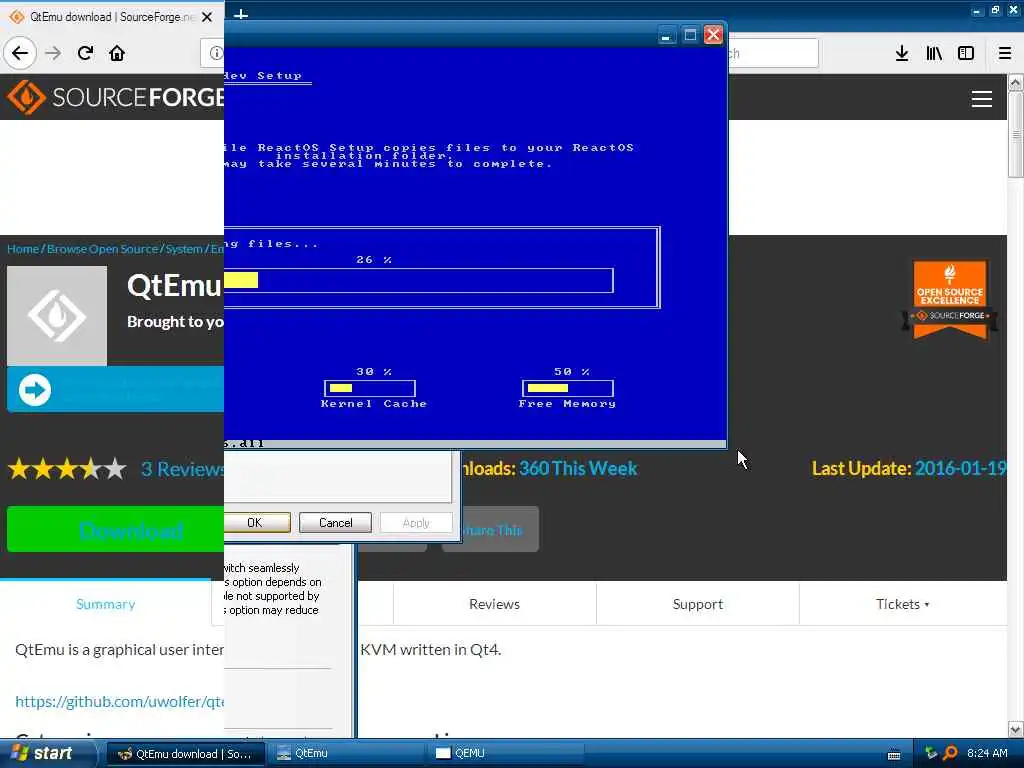Open the SourceForge site hamburger menu

(982, 99)
